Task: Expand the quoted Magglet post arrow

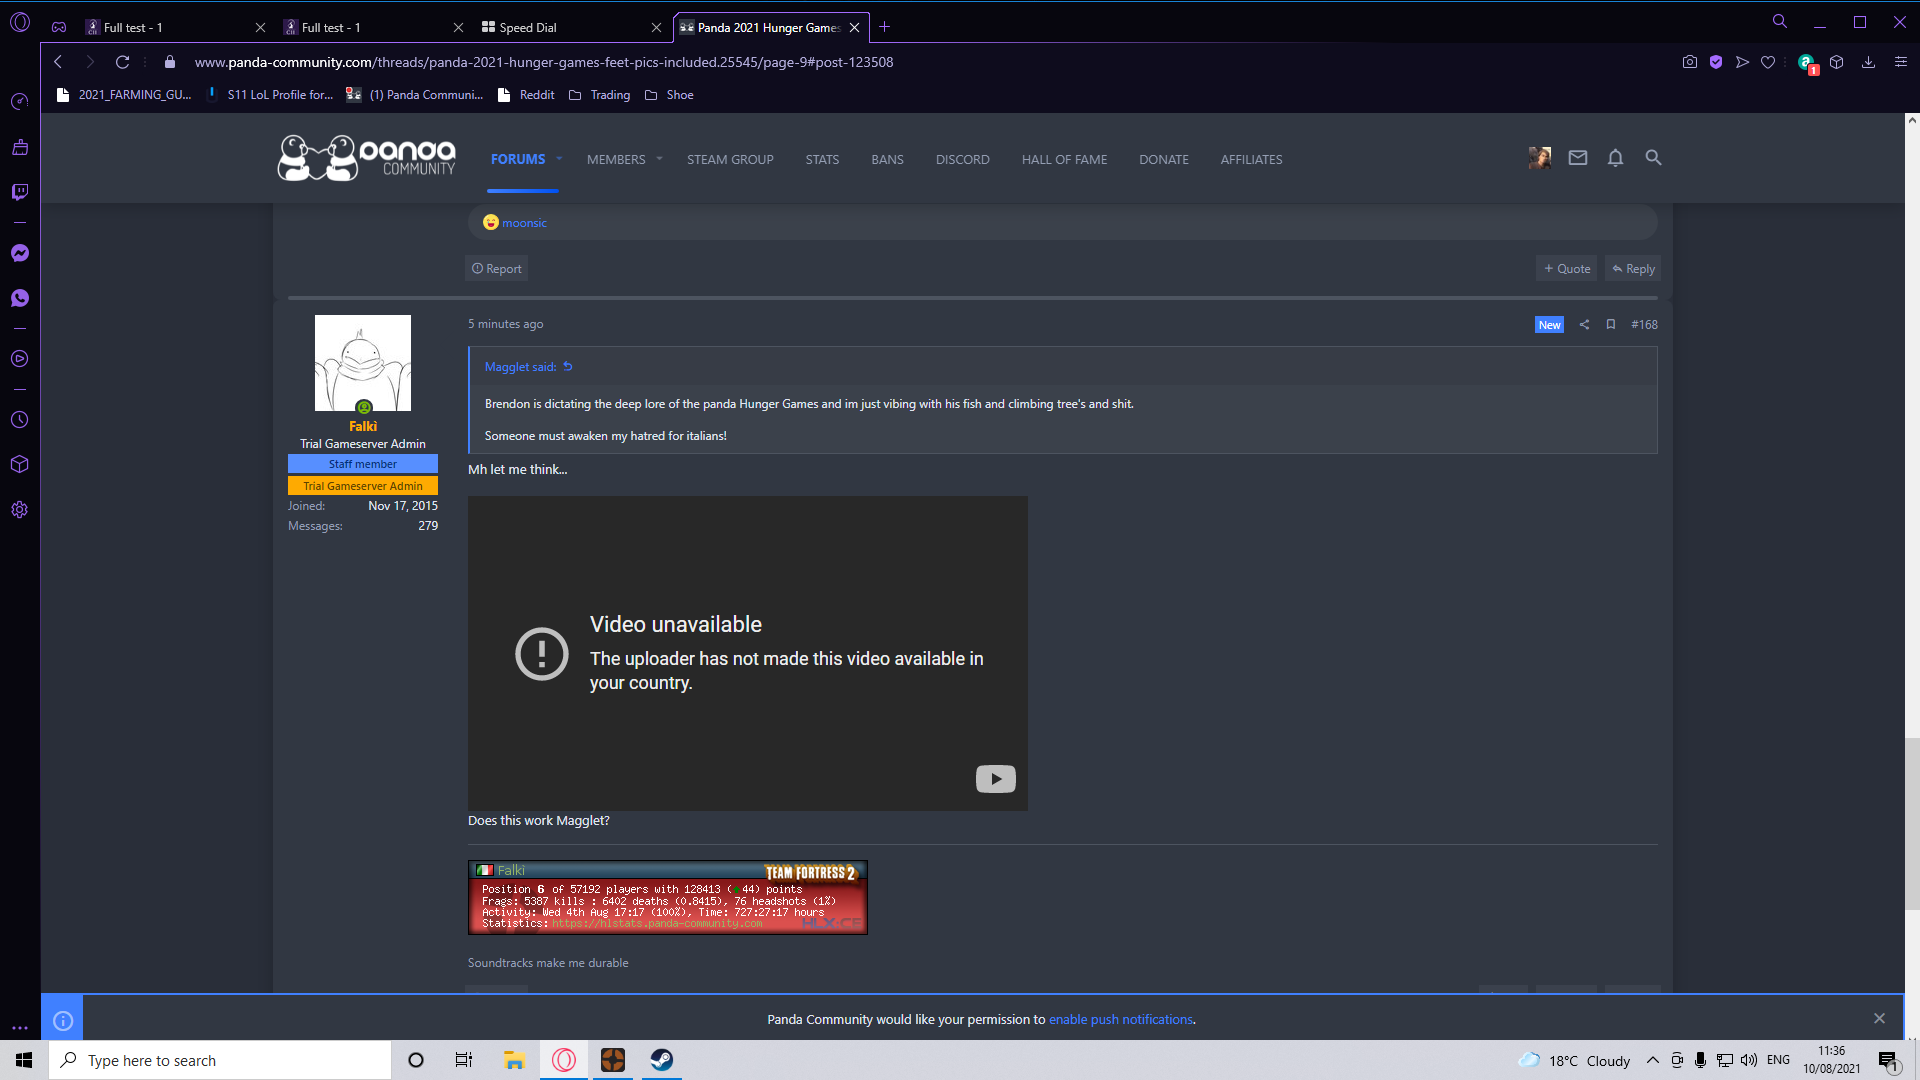Action: (x=568, y=367)
